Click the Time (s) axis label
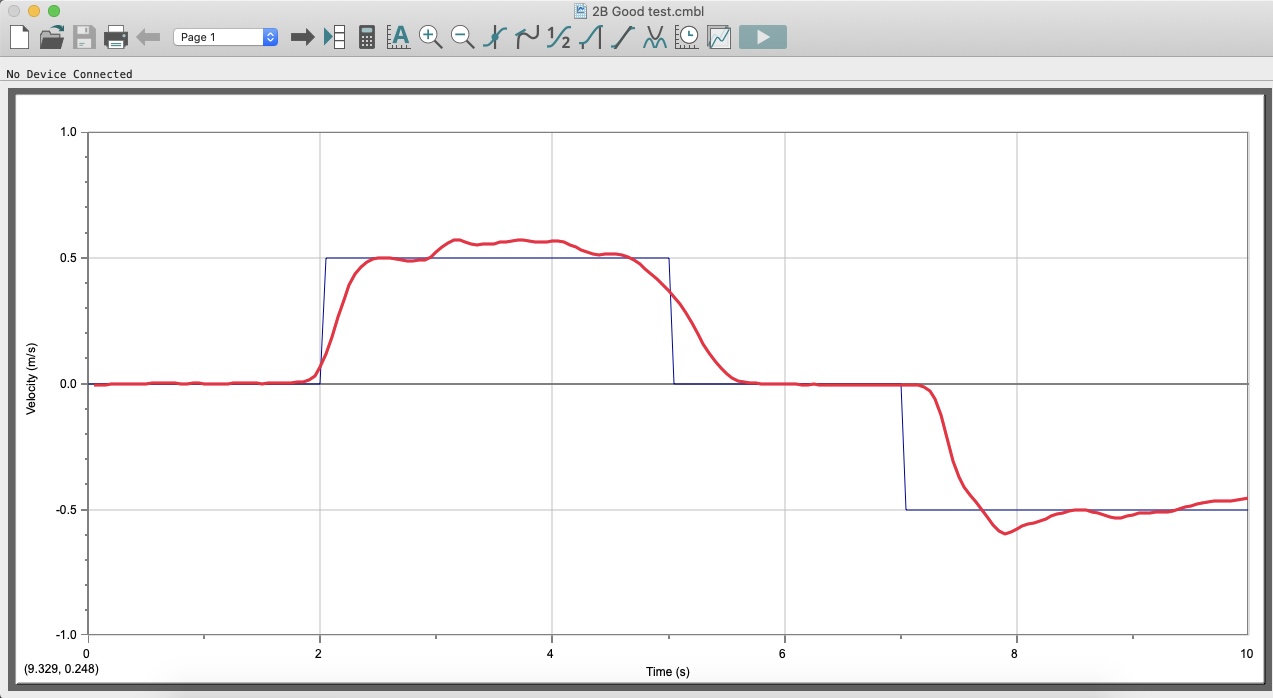 [667, 672]
